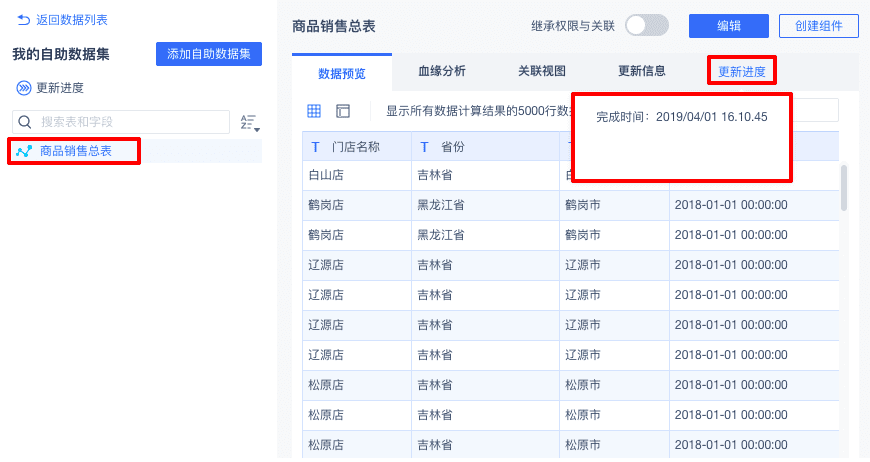Open the 血缘分析 tab

coord(442,71)
